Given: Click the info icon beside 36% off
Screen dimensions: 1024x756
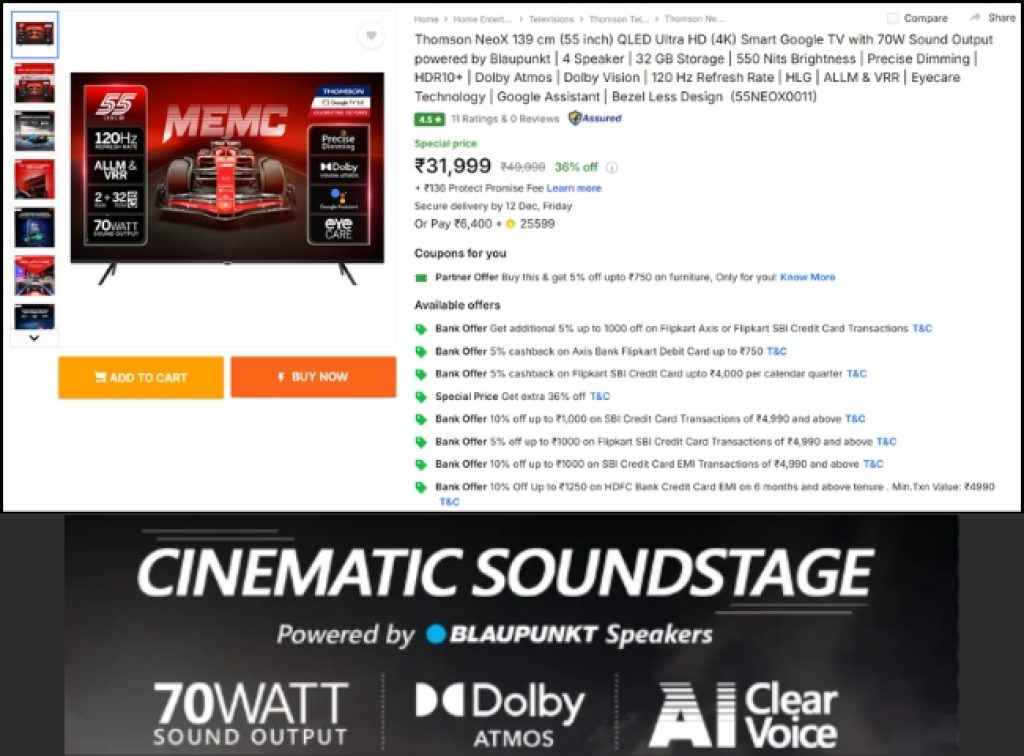Looking at the screenshot, I should coord(612,167).
